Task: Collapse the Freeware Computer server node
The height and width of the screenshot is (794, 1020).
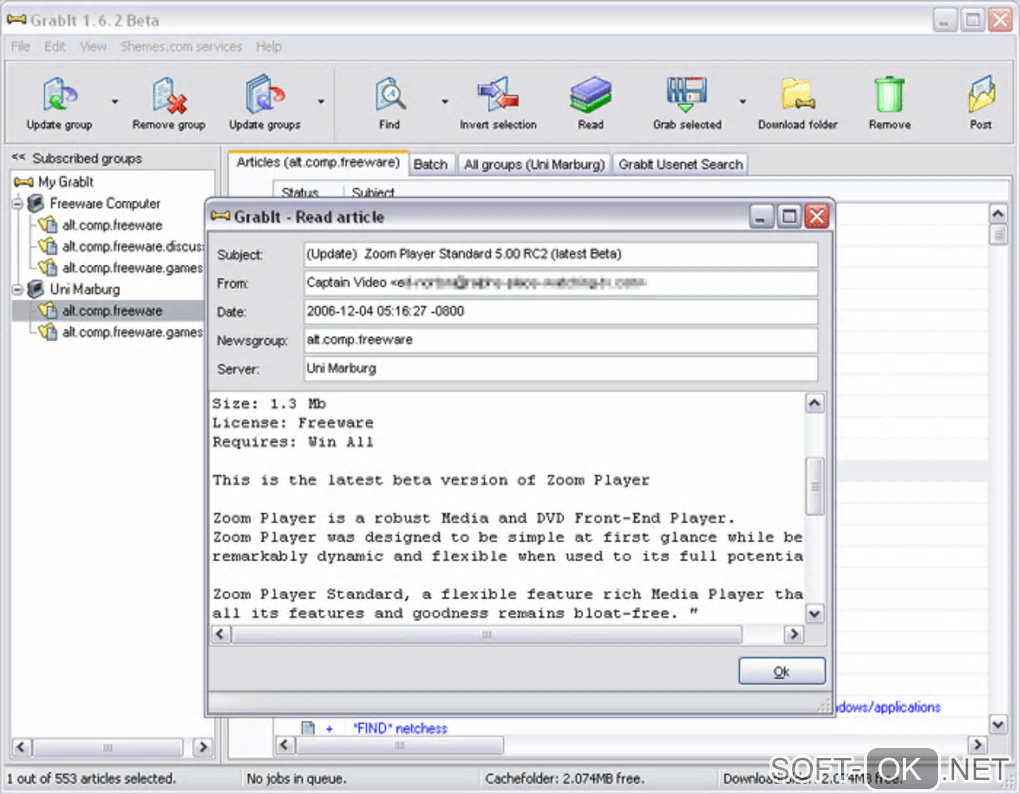Action: (x=18, y=204)
